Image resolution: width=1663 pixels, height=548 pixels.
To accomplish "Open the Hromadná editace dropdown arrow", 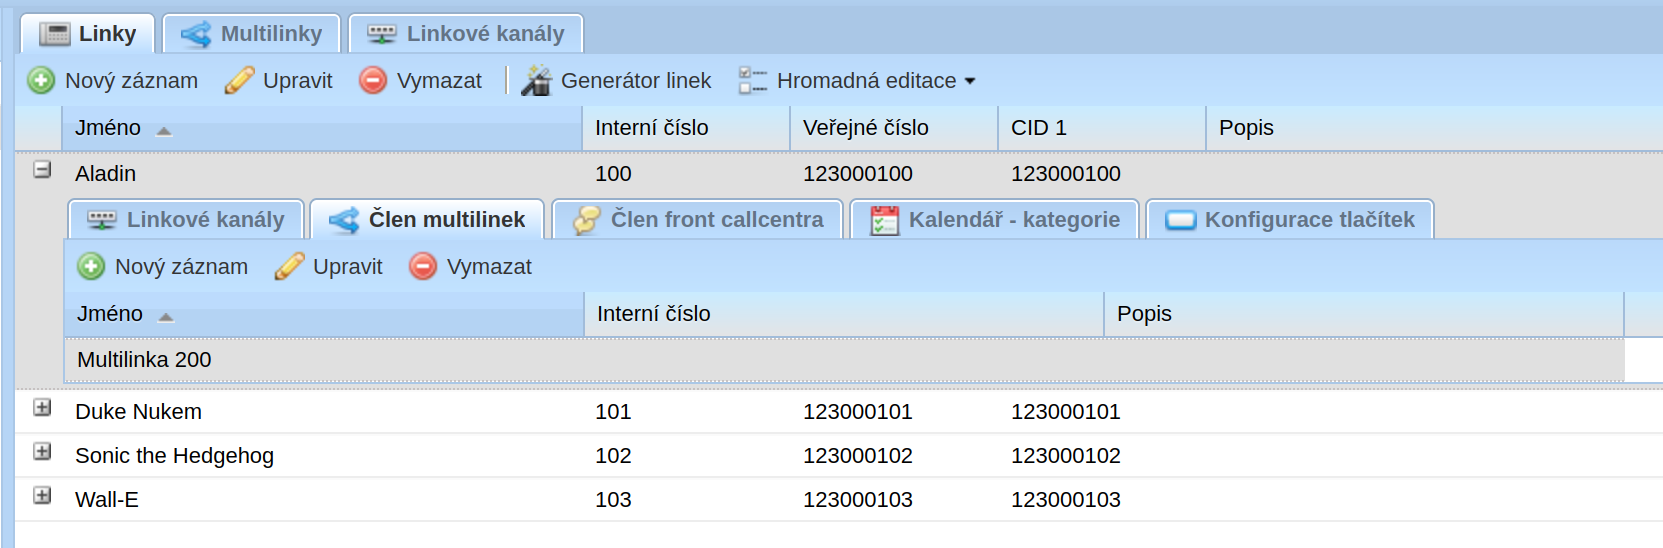I will pyautogui.click(x=969, y=81).
